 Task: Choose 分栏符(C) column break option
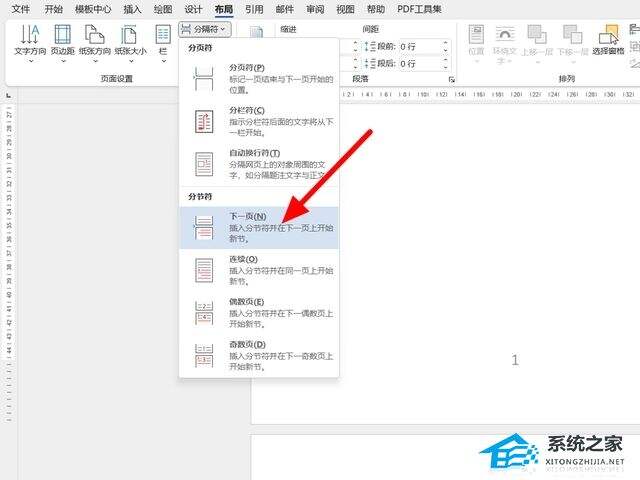[x=259, y=121]
